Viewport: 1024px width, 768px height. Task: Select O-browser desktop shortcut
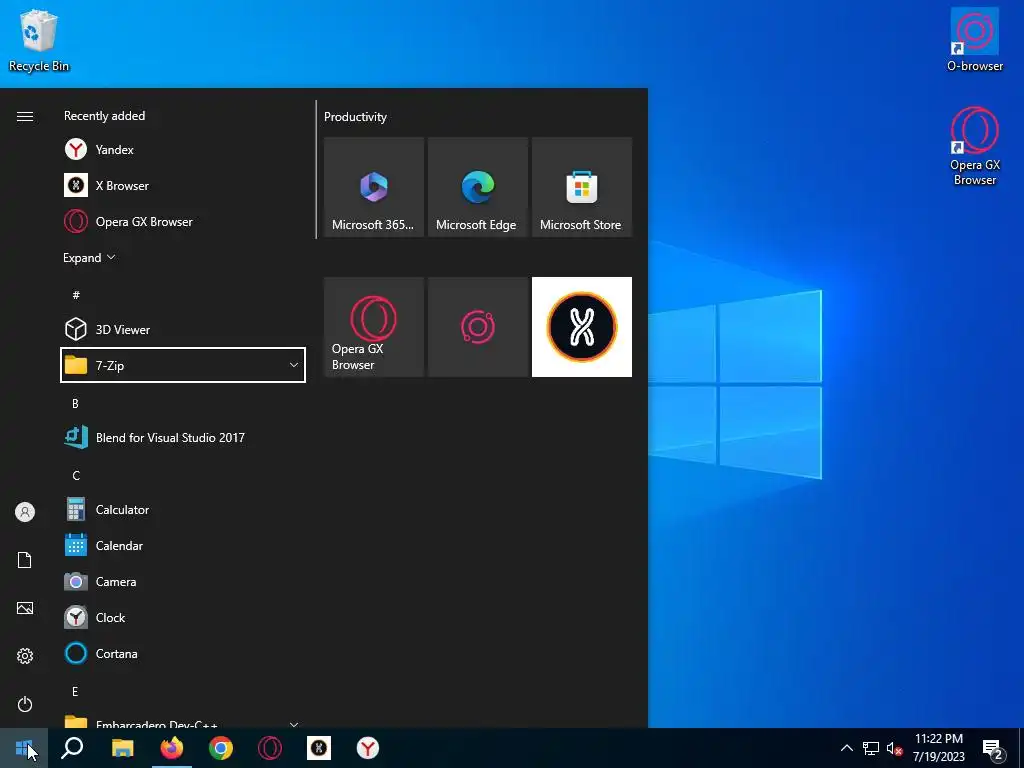click(974, 40)
